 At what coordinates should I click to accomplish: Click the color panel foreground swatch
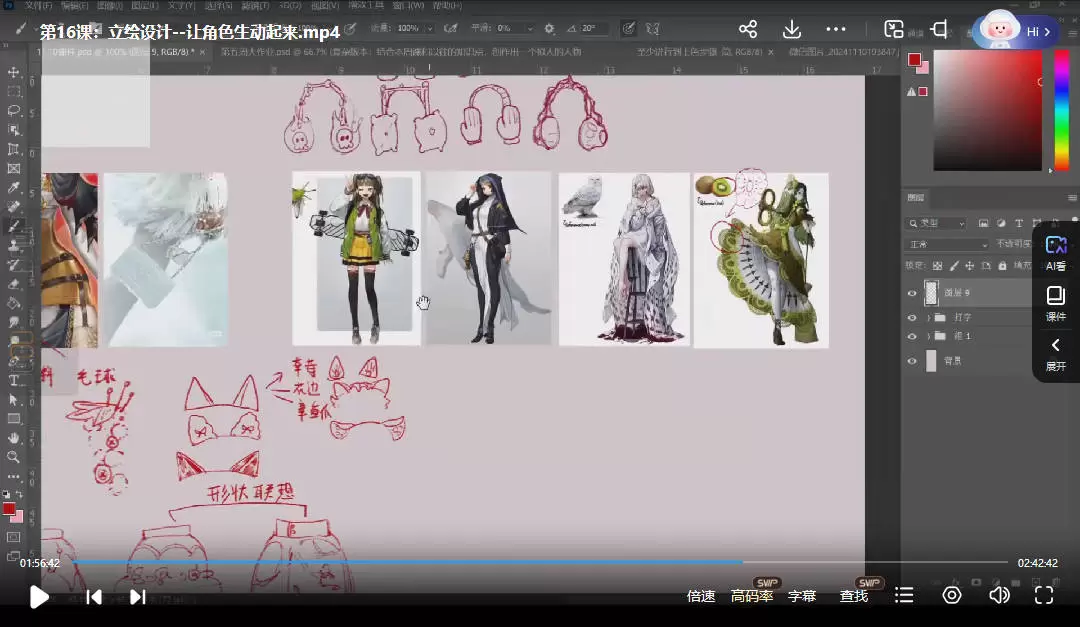pos(914,60)
